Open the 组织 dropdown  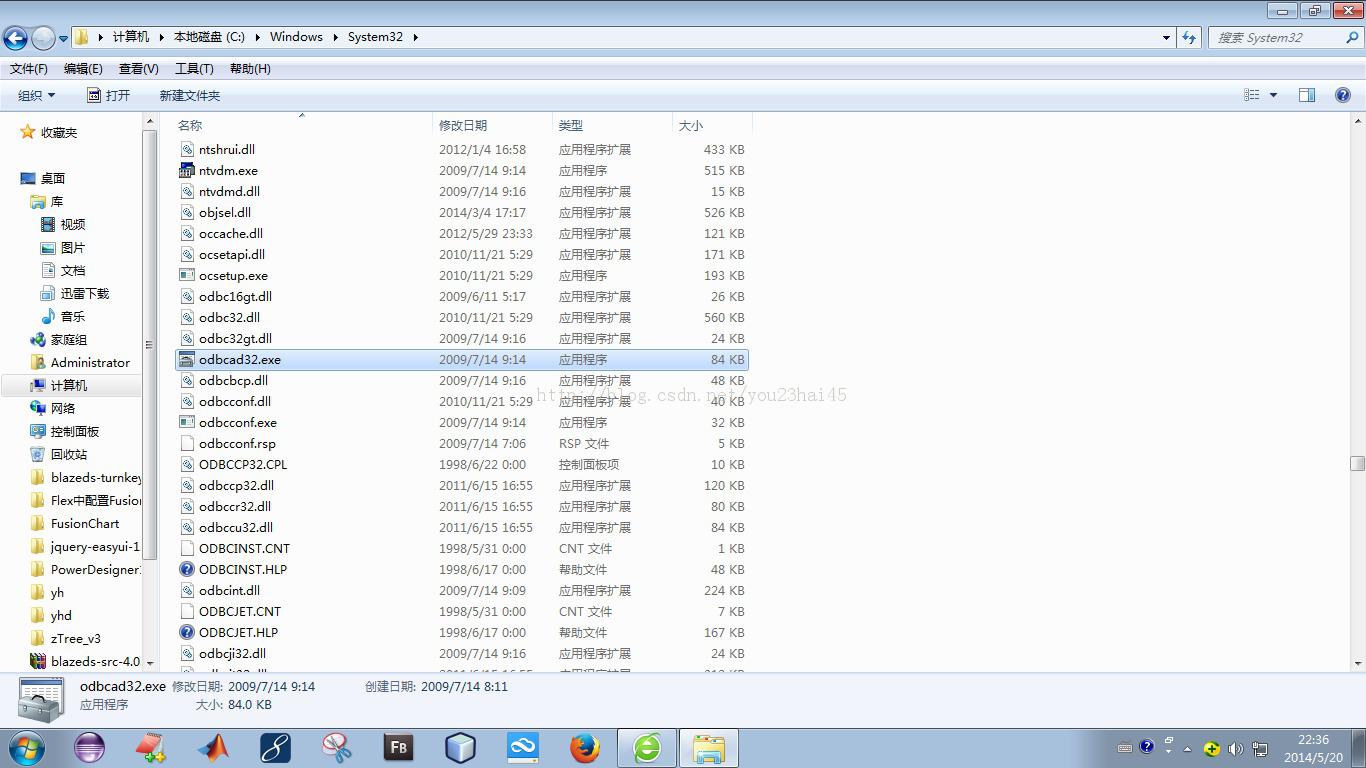point(37,95)
